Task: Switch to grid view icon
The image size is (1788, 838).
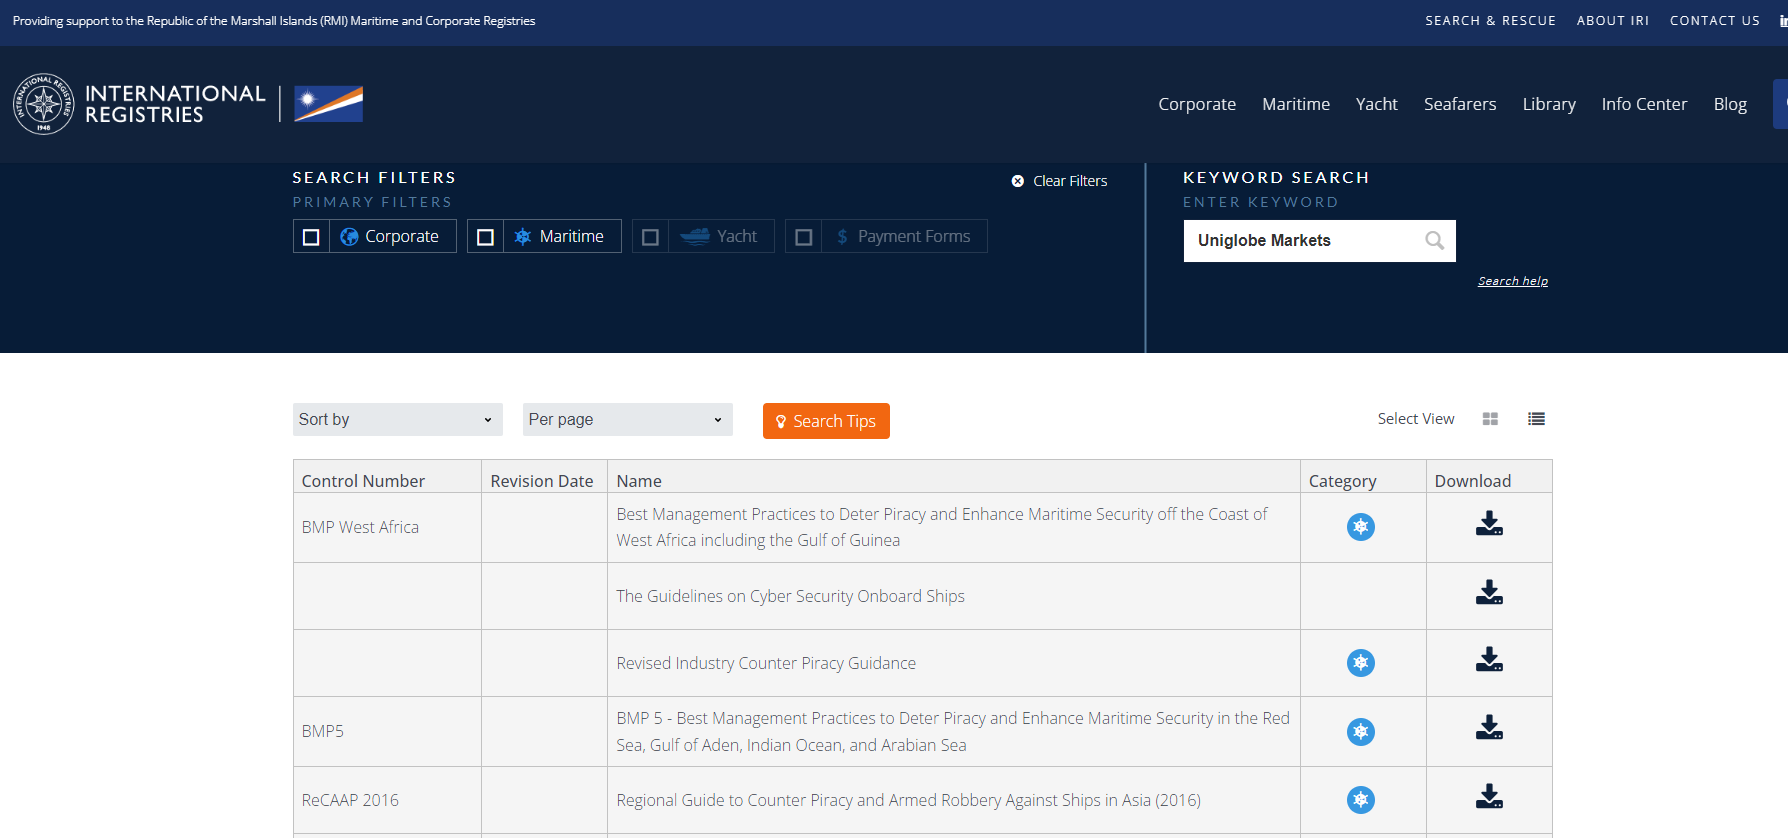Action: (1490, 419)
